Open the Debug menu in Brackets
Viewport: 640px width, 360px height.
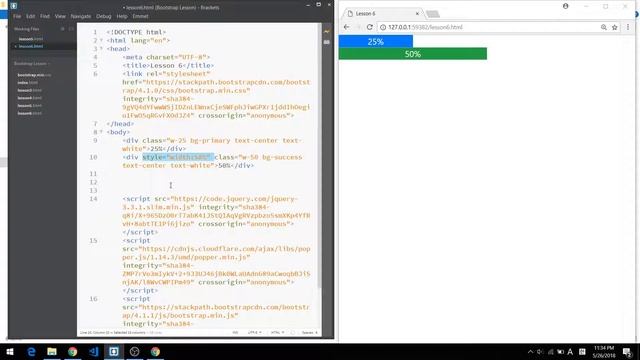(x=104, y=16)
